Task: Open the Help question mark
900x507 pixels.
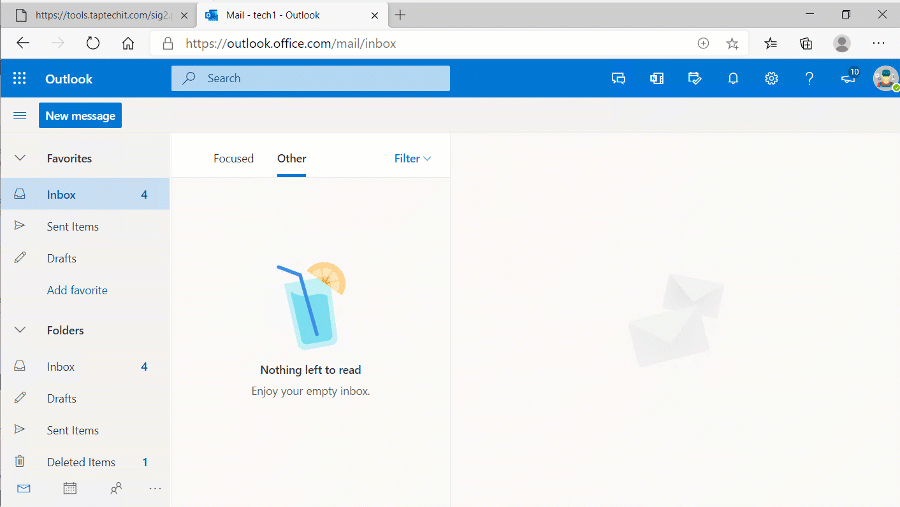Action: [809, 79]
